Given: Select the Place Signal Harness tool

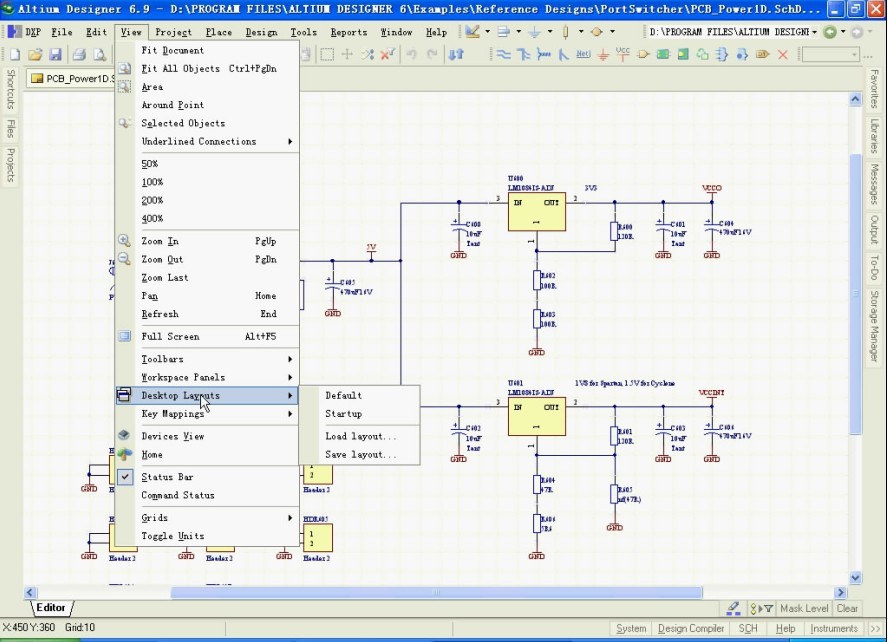Looking at the screenshot, I should click(x=544, y=54).
